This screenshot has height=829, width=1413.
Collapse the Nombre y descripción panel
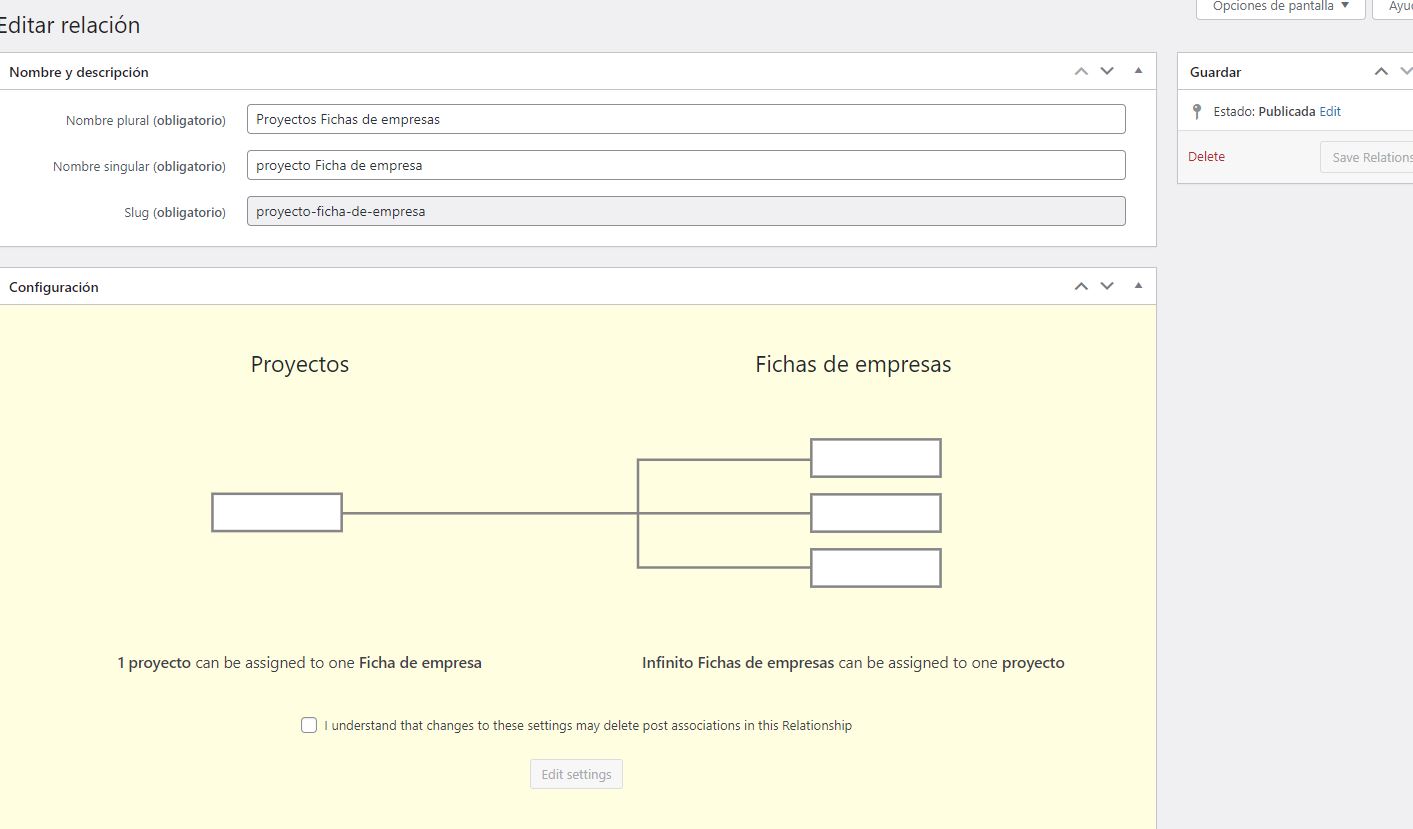pyautogui.click(x=1138, y=71)
